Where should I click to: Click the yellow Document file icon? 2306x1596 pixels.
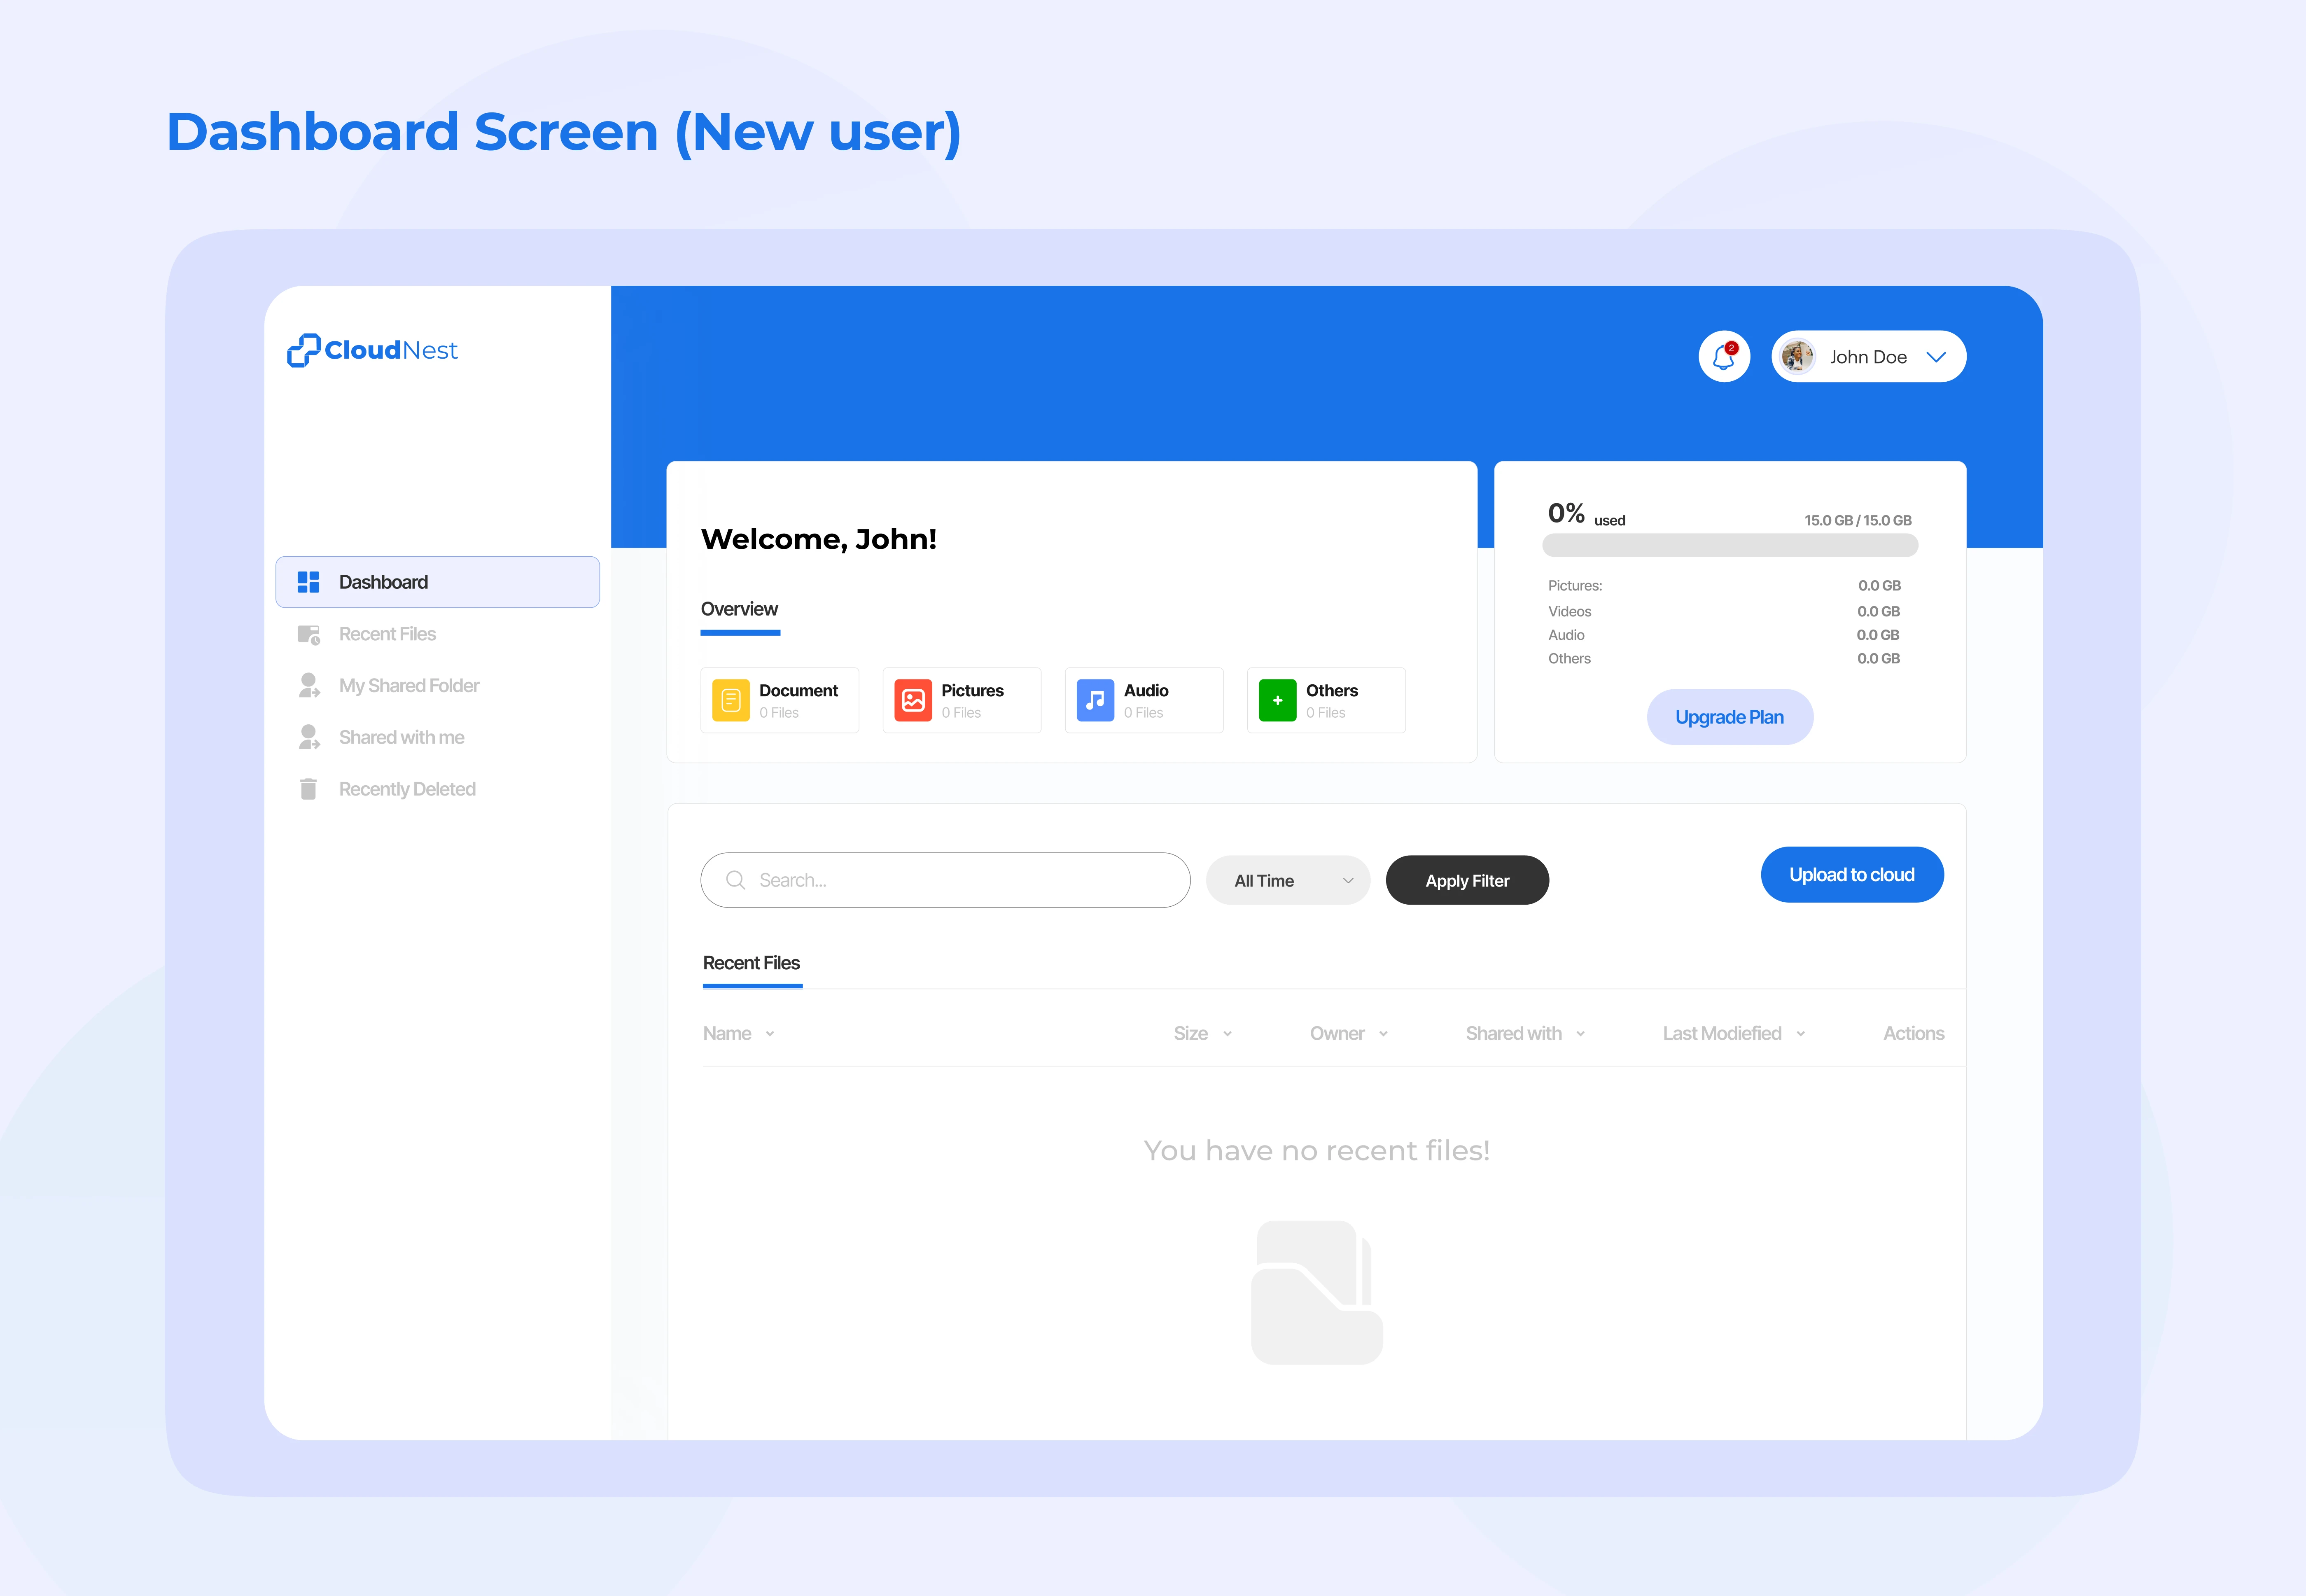point(730,700)
